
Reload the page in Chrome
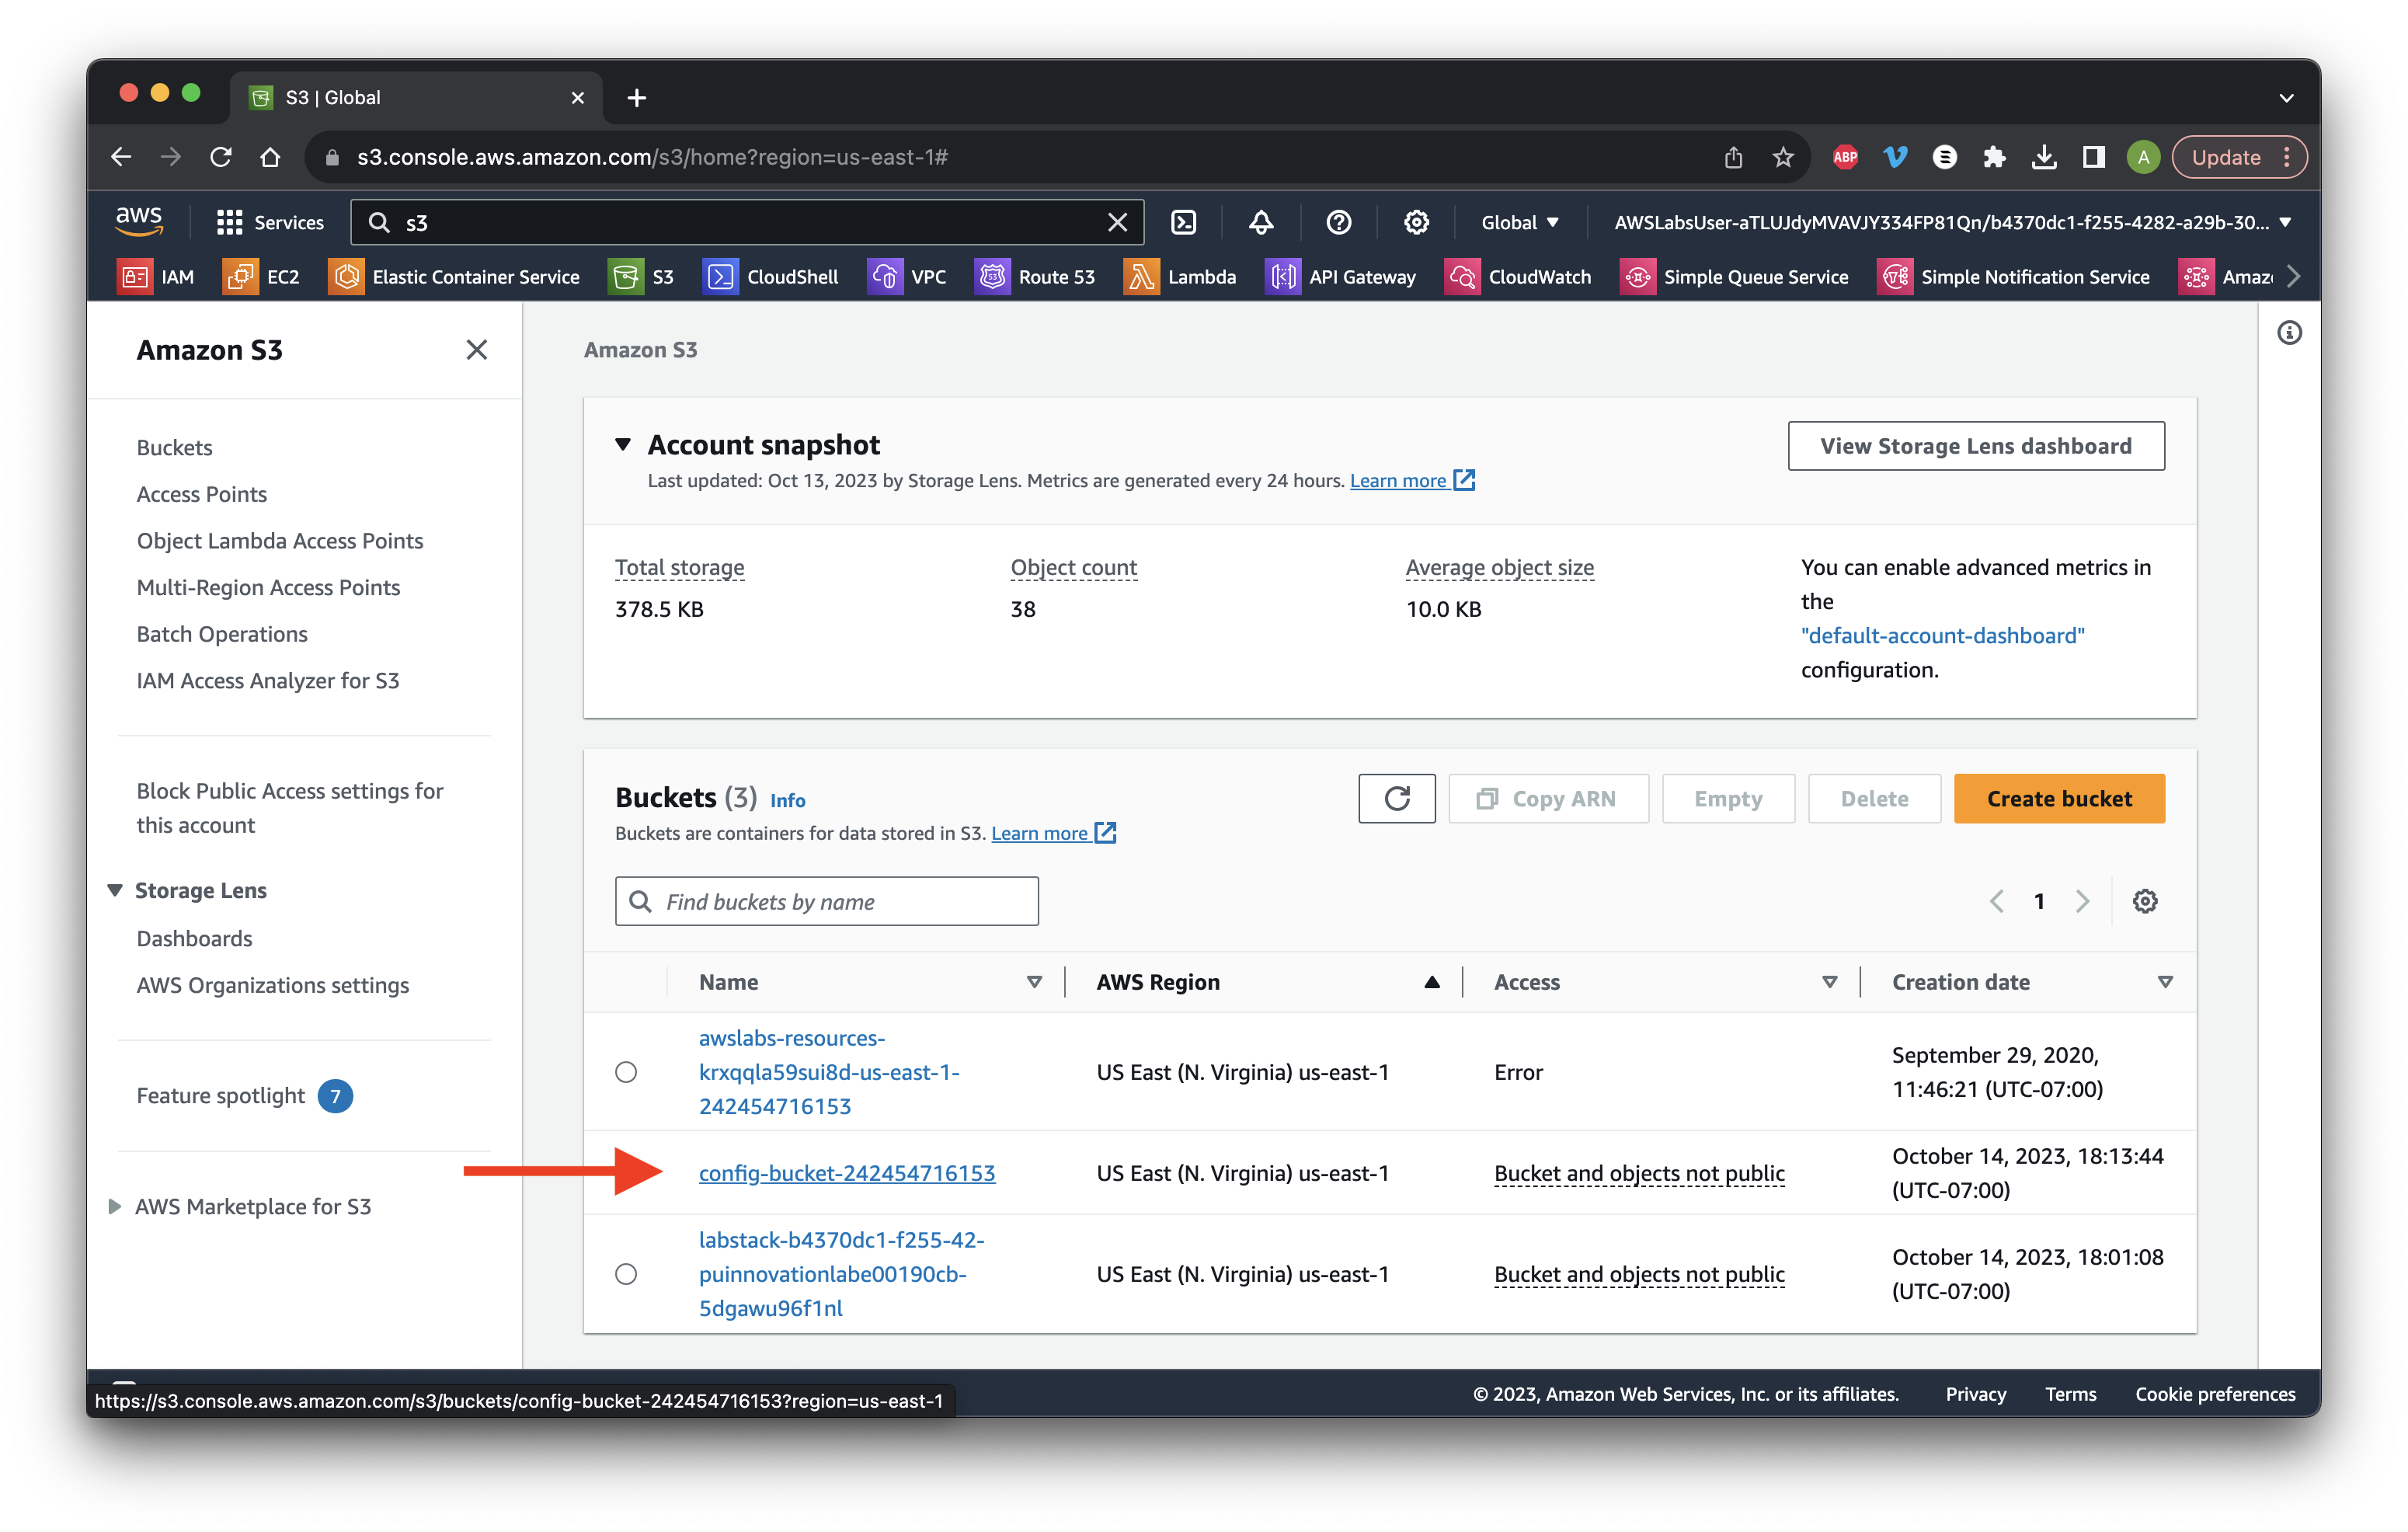point(220,157)
